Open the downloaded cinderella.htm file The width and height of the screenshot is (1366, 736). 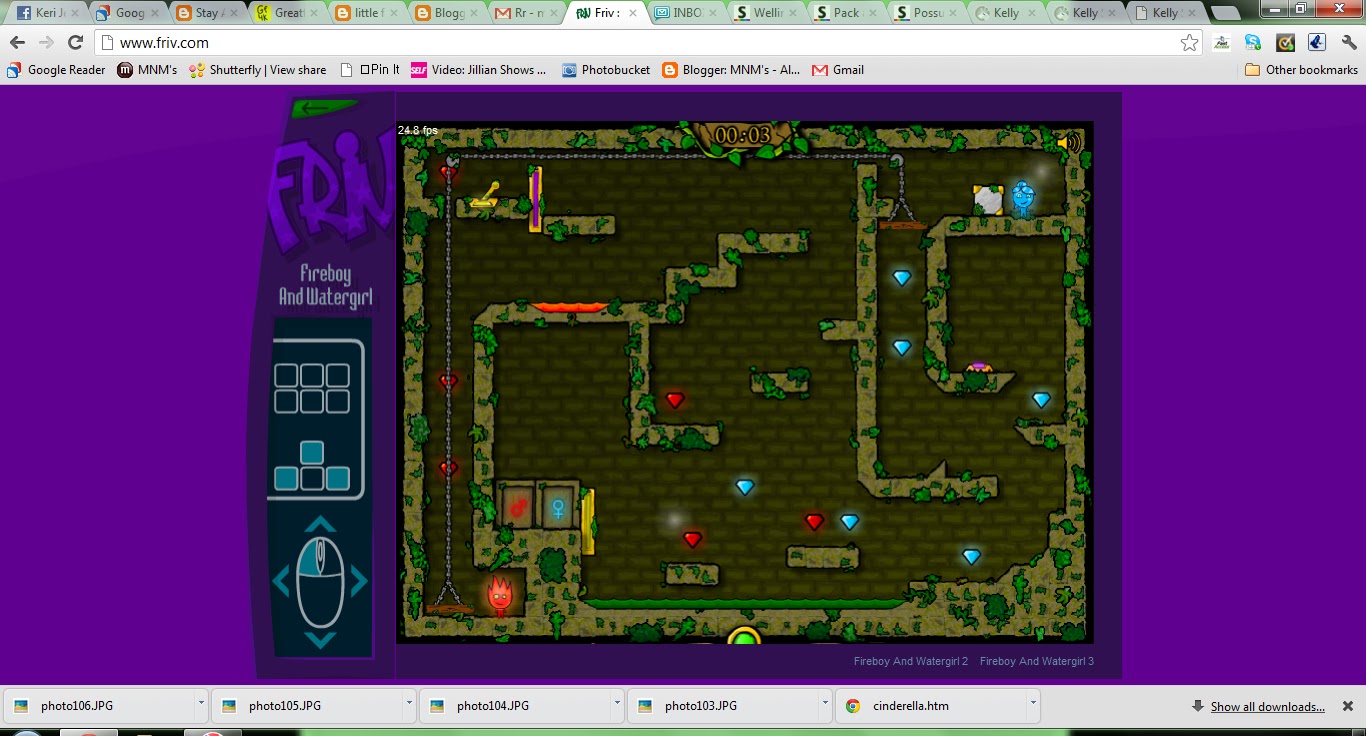[931, 706]
